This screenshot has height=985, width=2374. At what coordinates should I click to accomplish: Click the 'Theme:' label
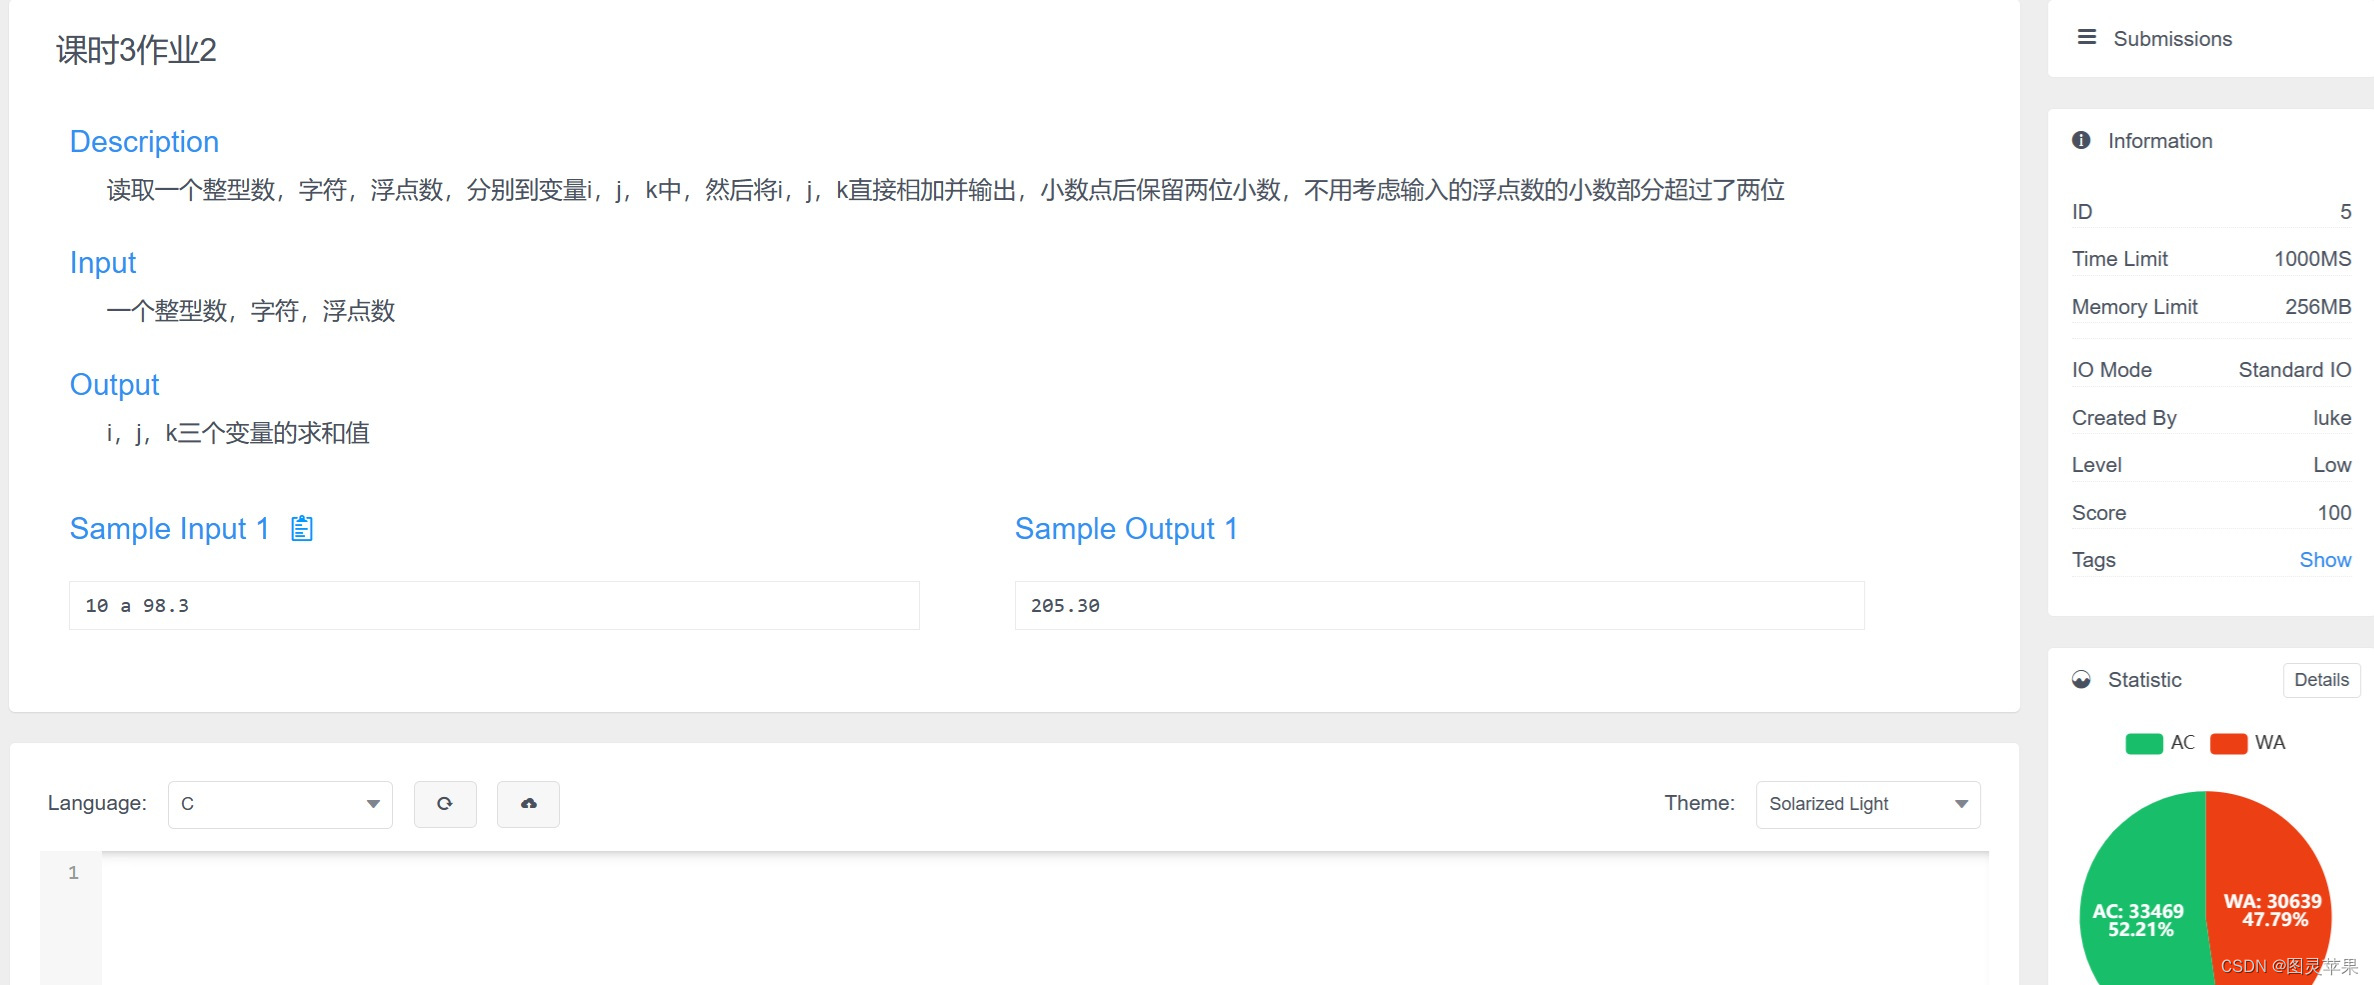pos(1699,803)
